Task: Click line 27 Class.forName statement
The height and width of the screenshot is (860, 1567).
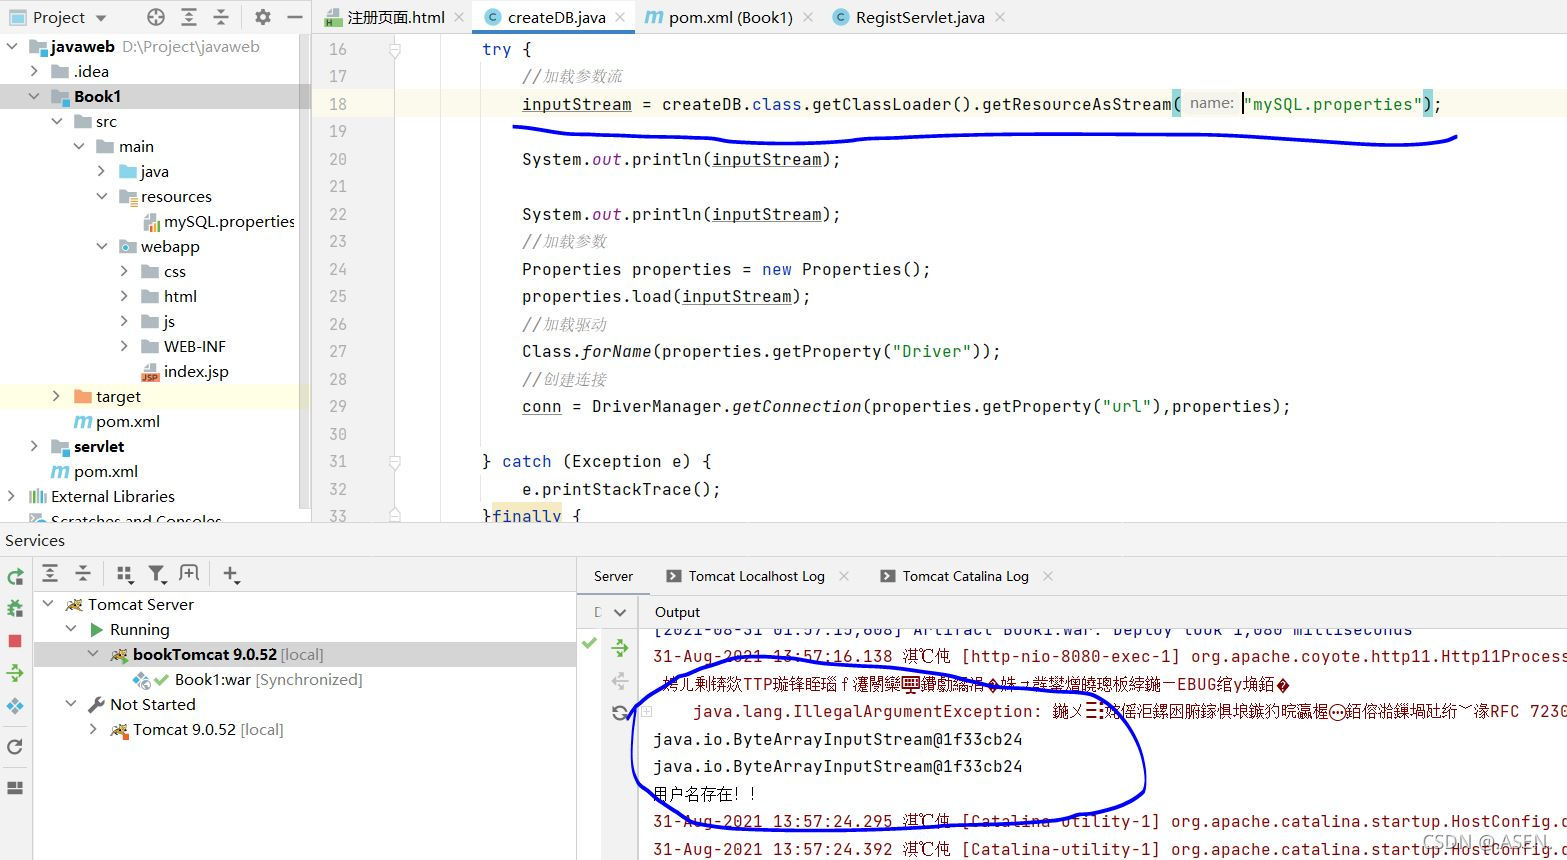Action: tap(761, 351)
